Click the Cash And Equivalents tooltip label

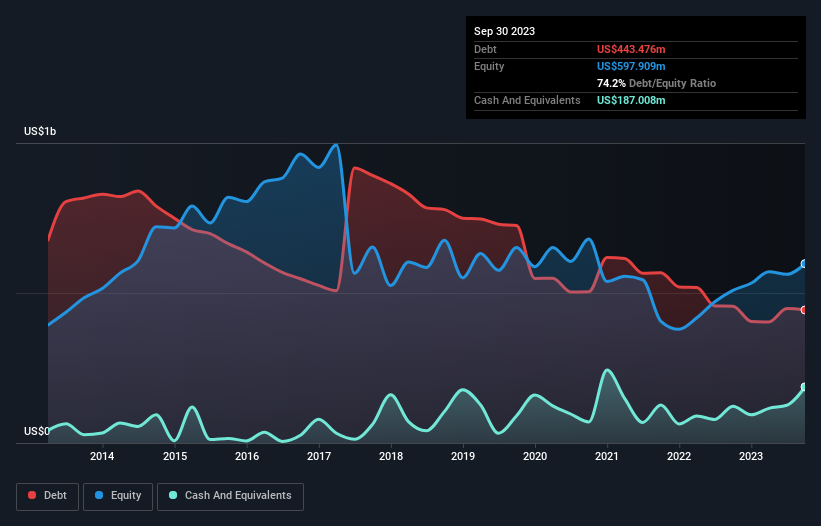click(x=527, y=100)
